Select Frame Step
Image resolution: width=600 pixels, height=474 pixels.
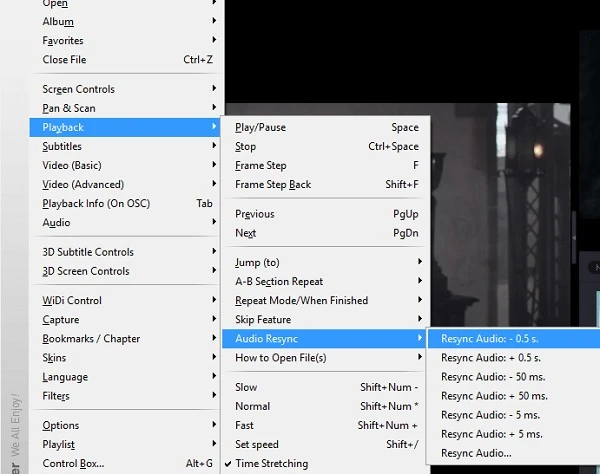pos(324,166)
